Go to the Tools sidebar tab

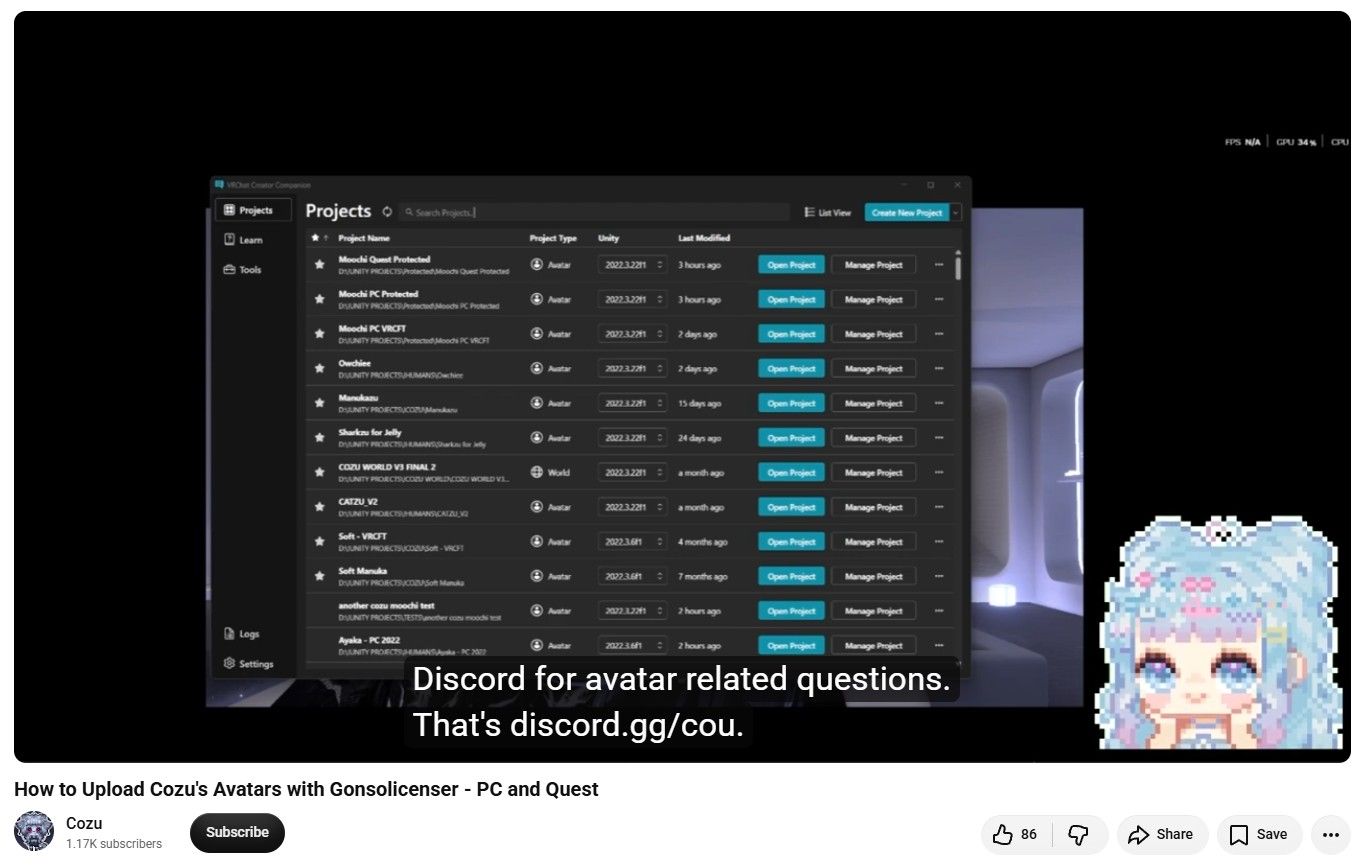coord(243,270)
